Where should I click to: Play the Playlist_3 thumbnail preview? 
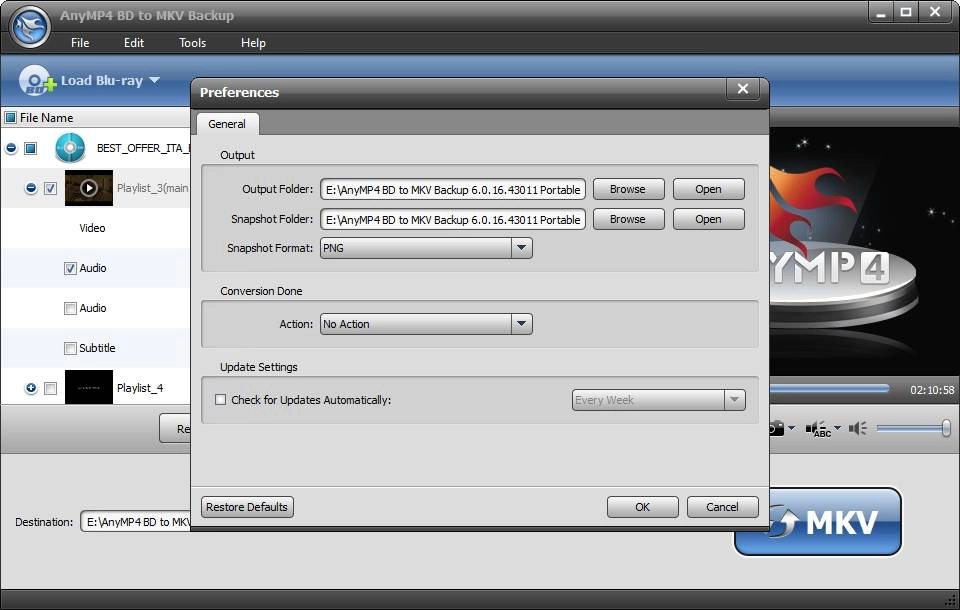[89, 188]
